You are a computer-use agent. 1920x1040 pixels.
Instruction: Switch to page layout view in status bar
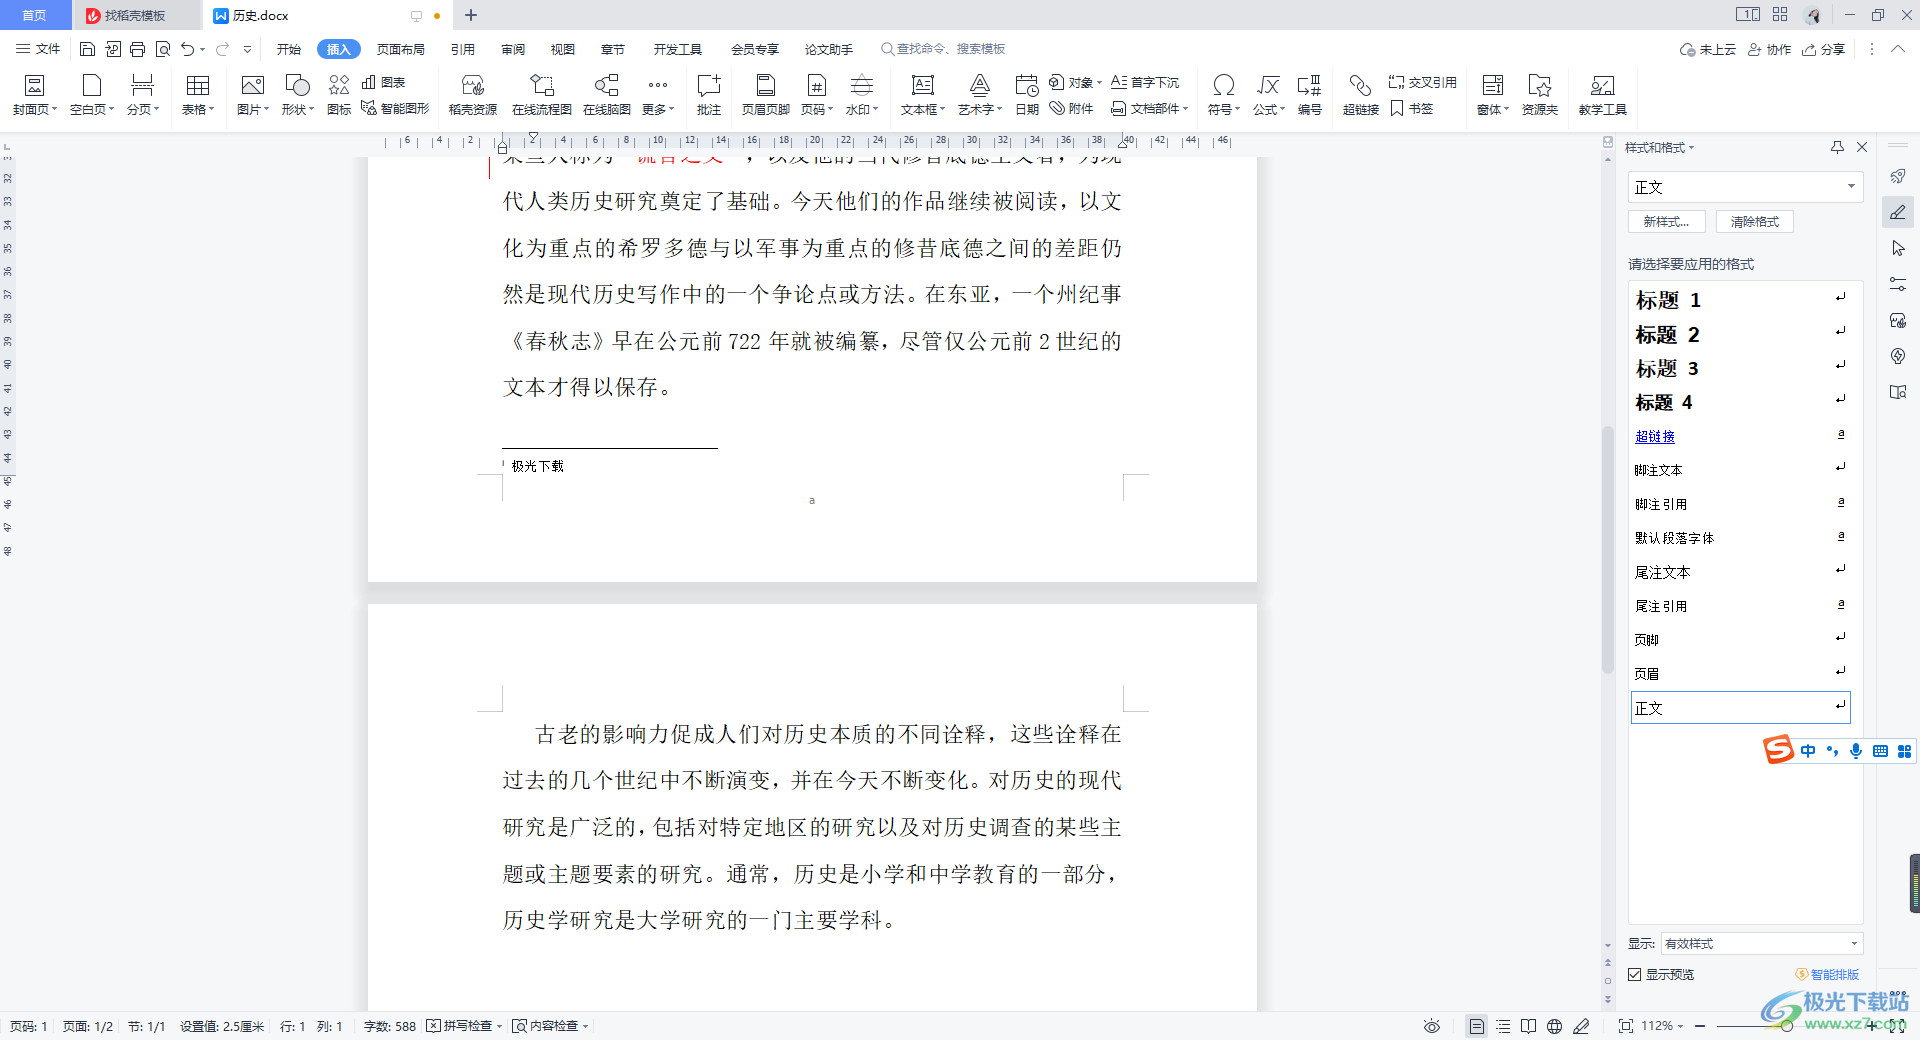click(1477, 1026)
